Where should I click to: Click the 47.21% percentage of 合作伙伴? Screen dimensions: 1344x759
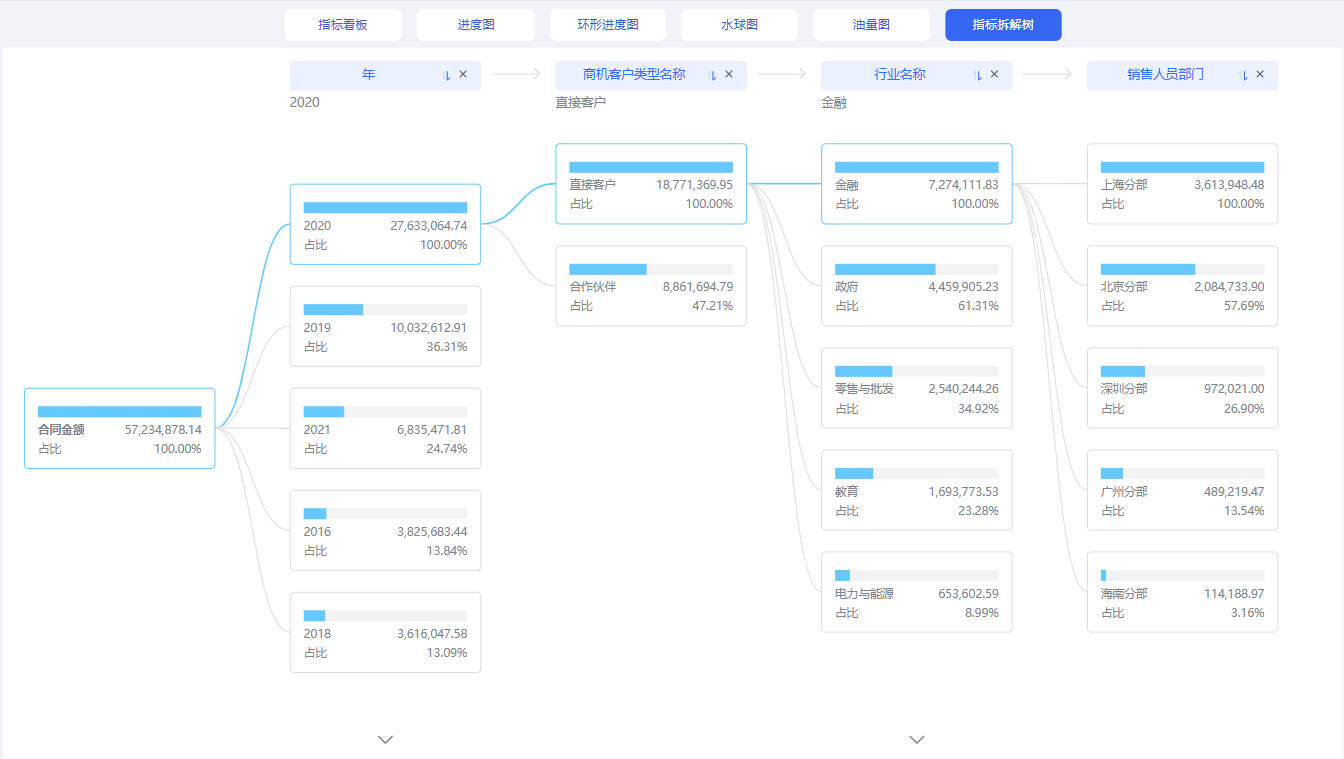(x=713, y=306)
